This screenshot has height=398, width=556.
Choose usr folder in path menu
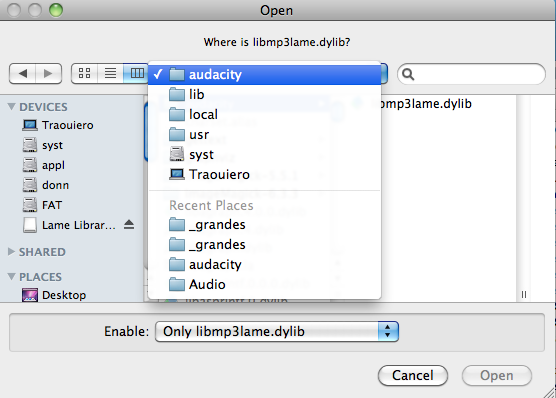[265, 134]
